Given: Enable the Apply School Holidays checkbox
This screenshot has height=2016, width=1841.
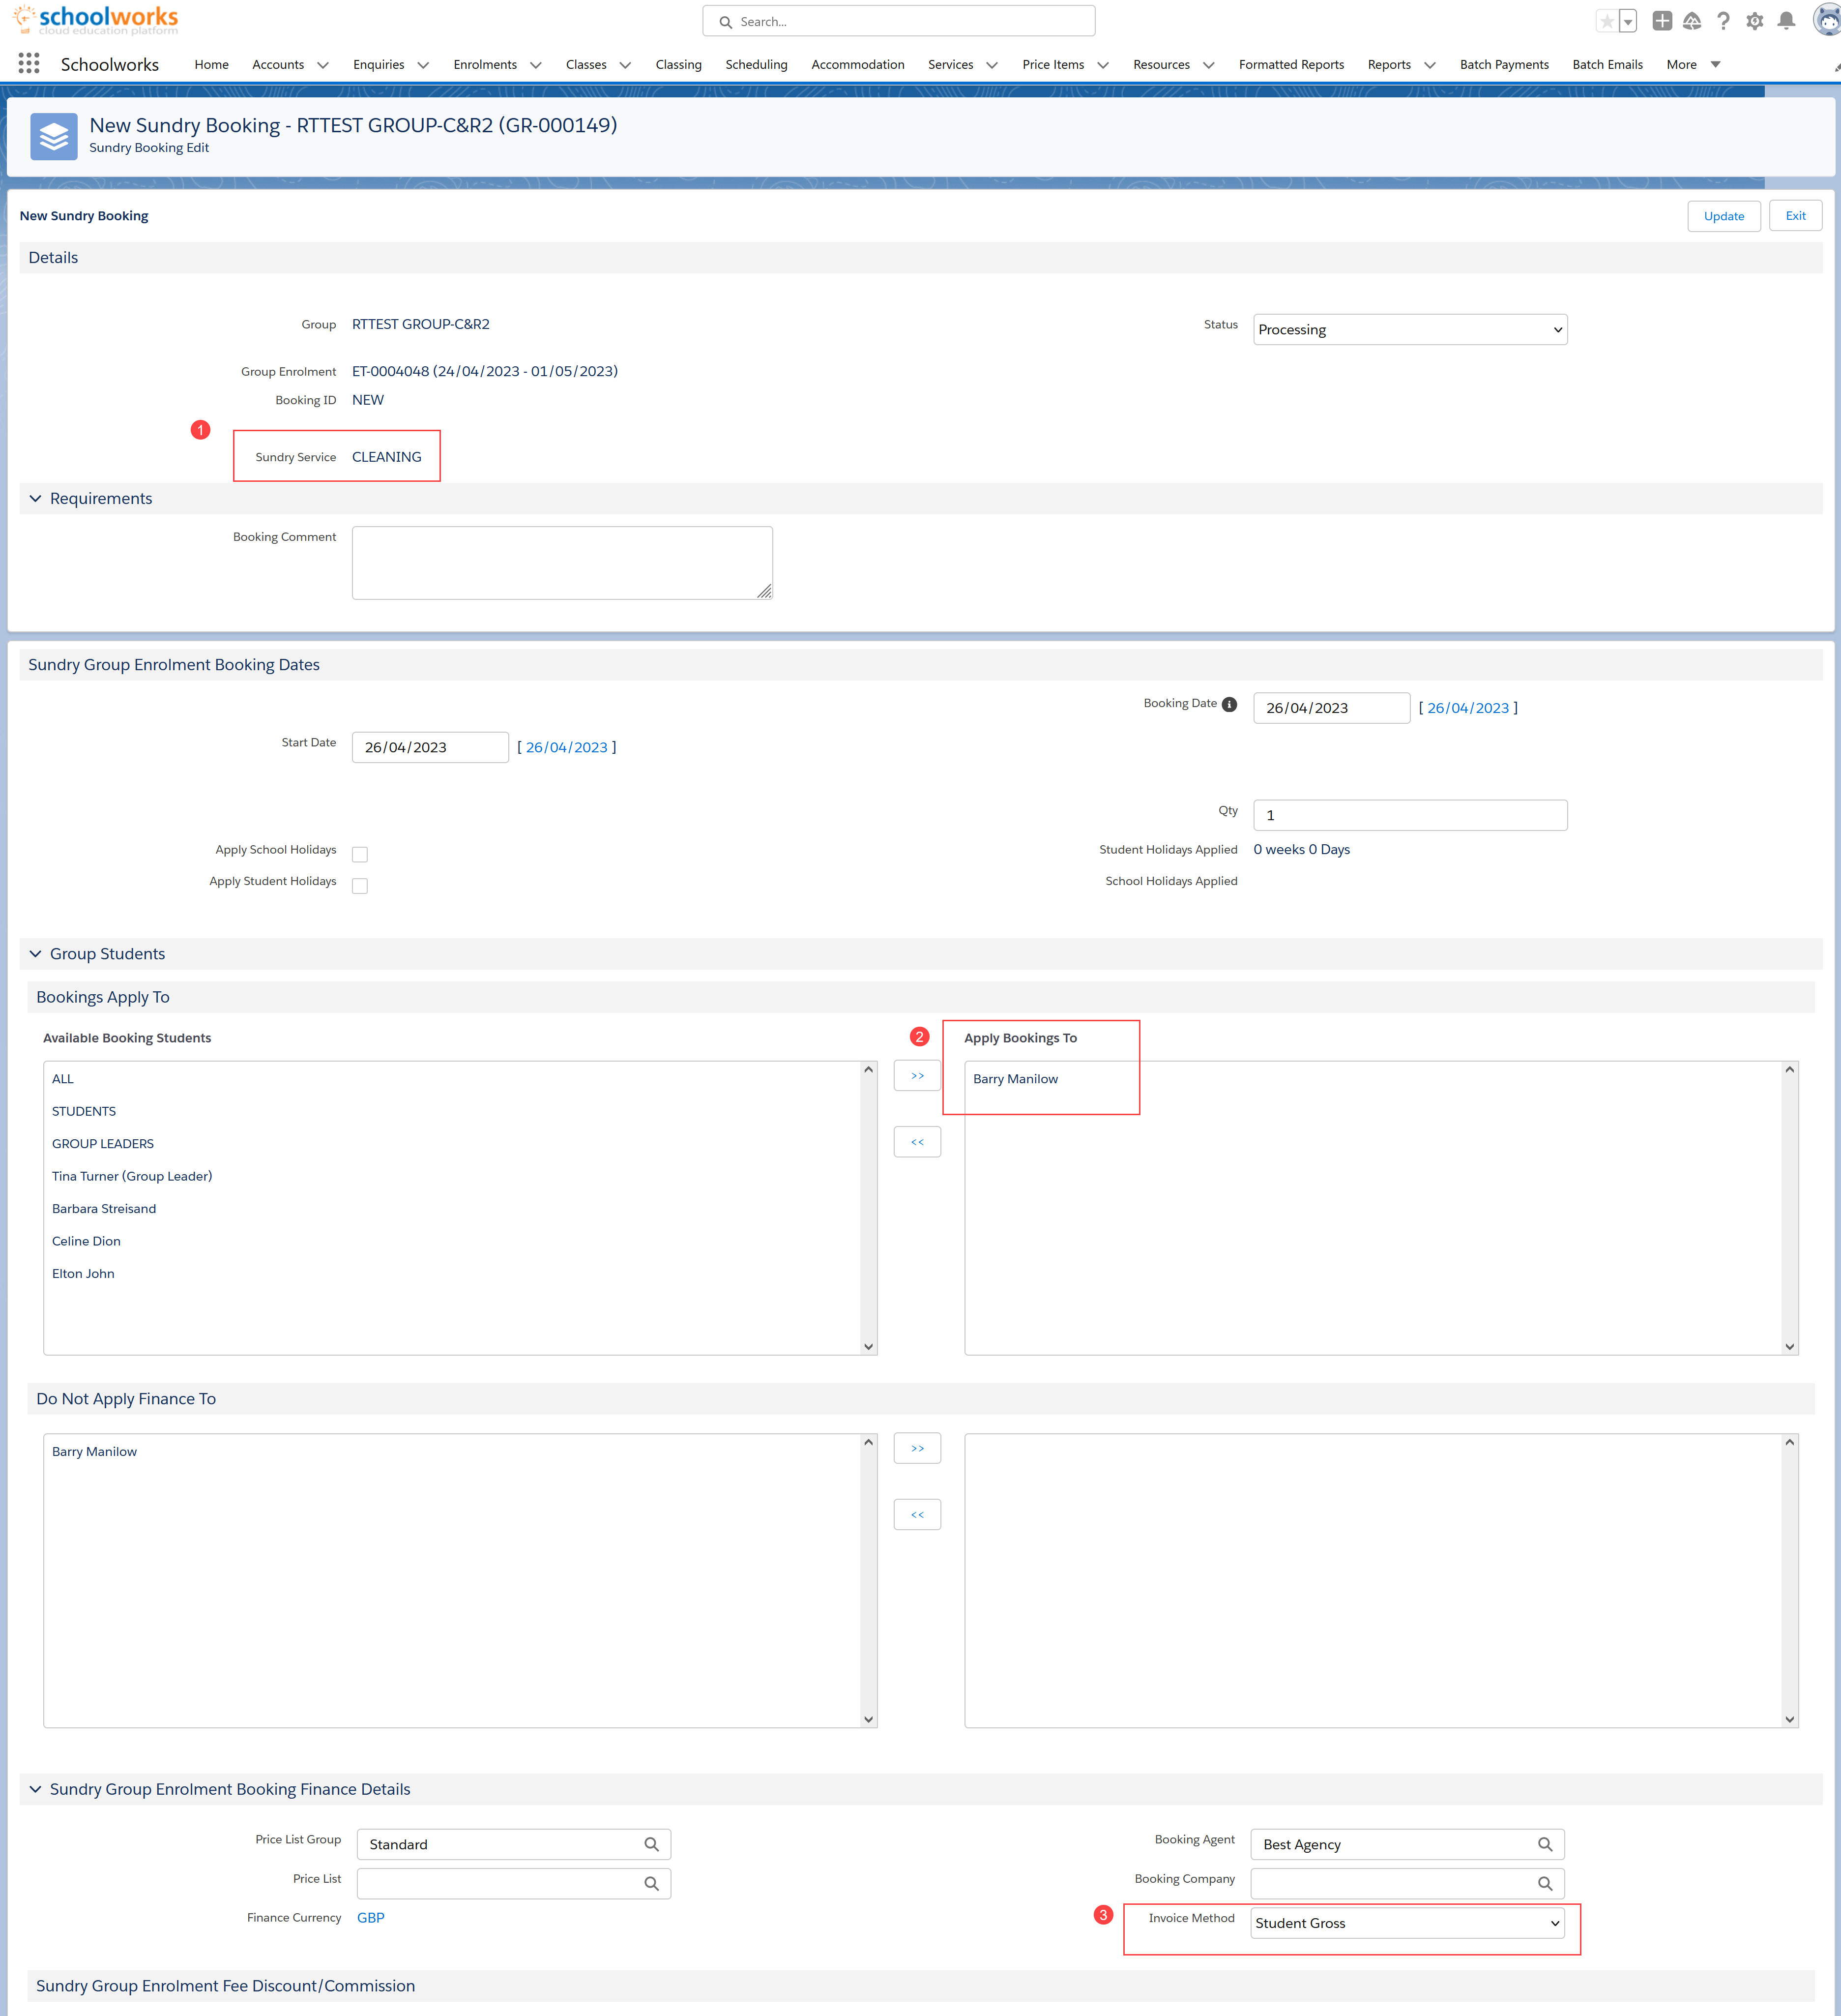Looking at the screenshot, I should [360, 854].
